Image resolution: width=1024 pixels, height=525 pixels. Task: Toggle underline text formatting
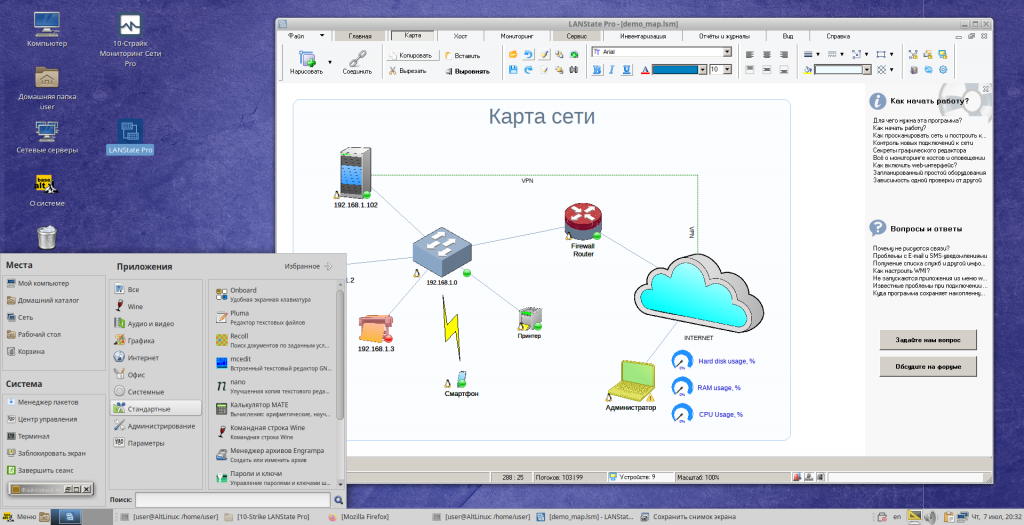coord(627,70)
